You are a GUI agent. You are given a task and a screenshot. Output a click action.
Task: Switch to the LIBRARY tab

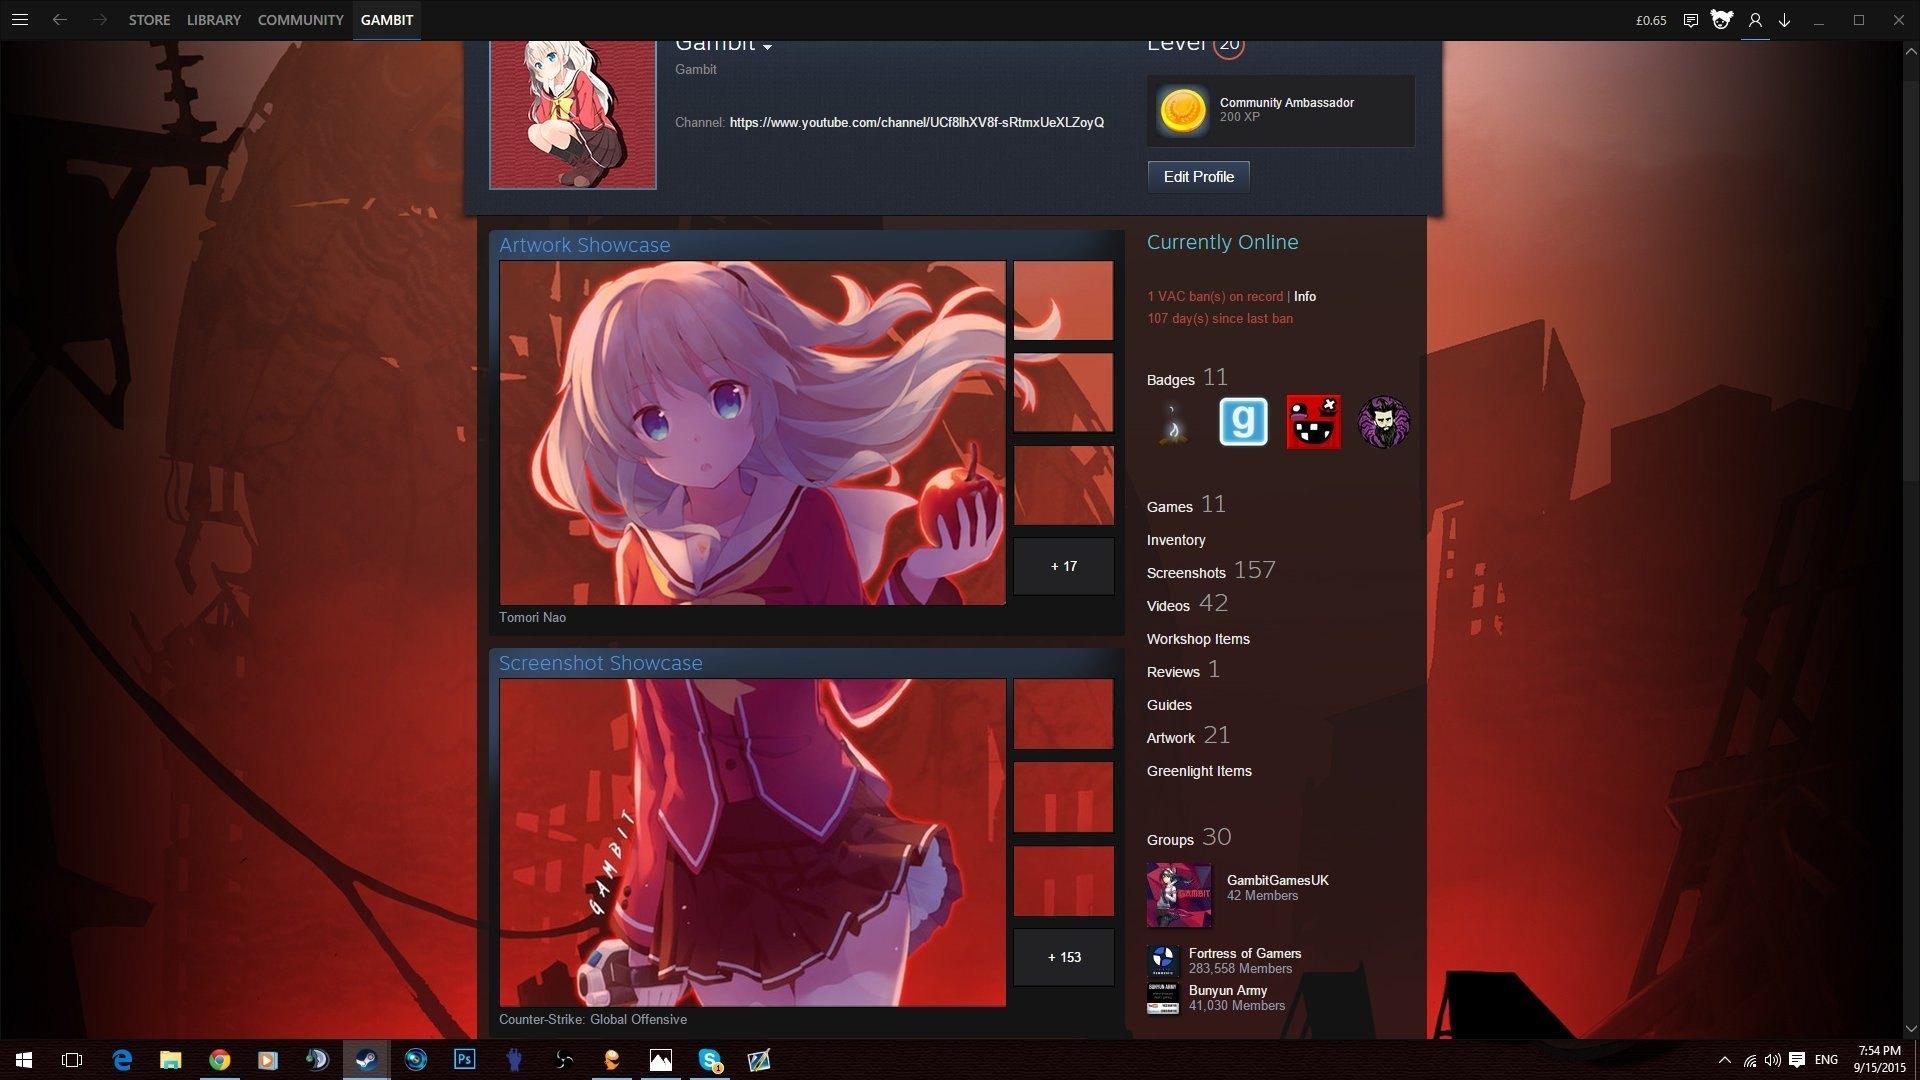click(213, 20)
